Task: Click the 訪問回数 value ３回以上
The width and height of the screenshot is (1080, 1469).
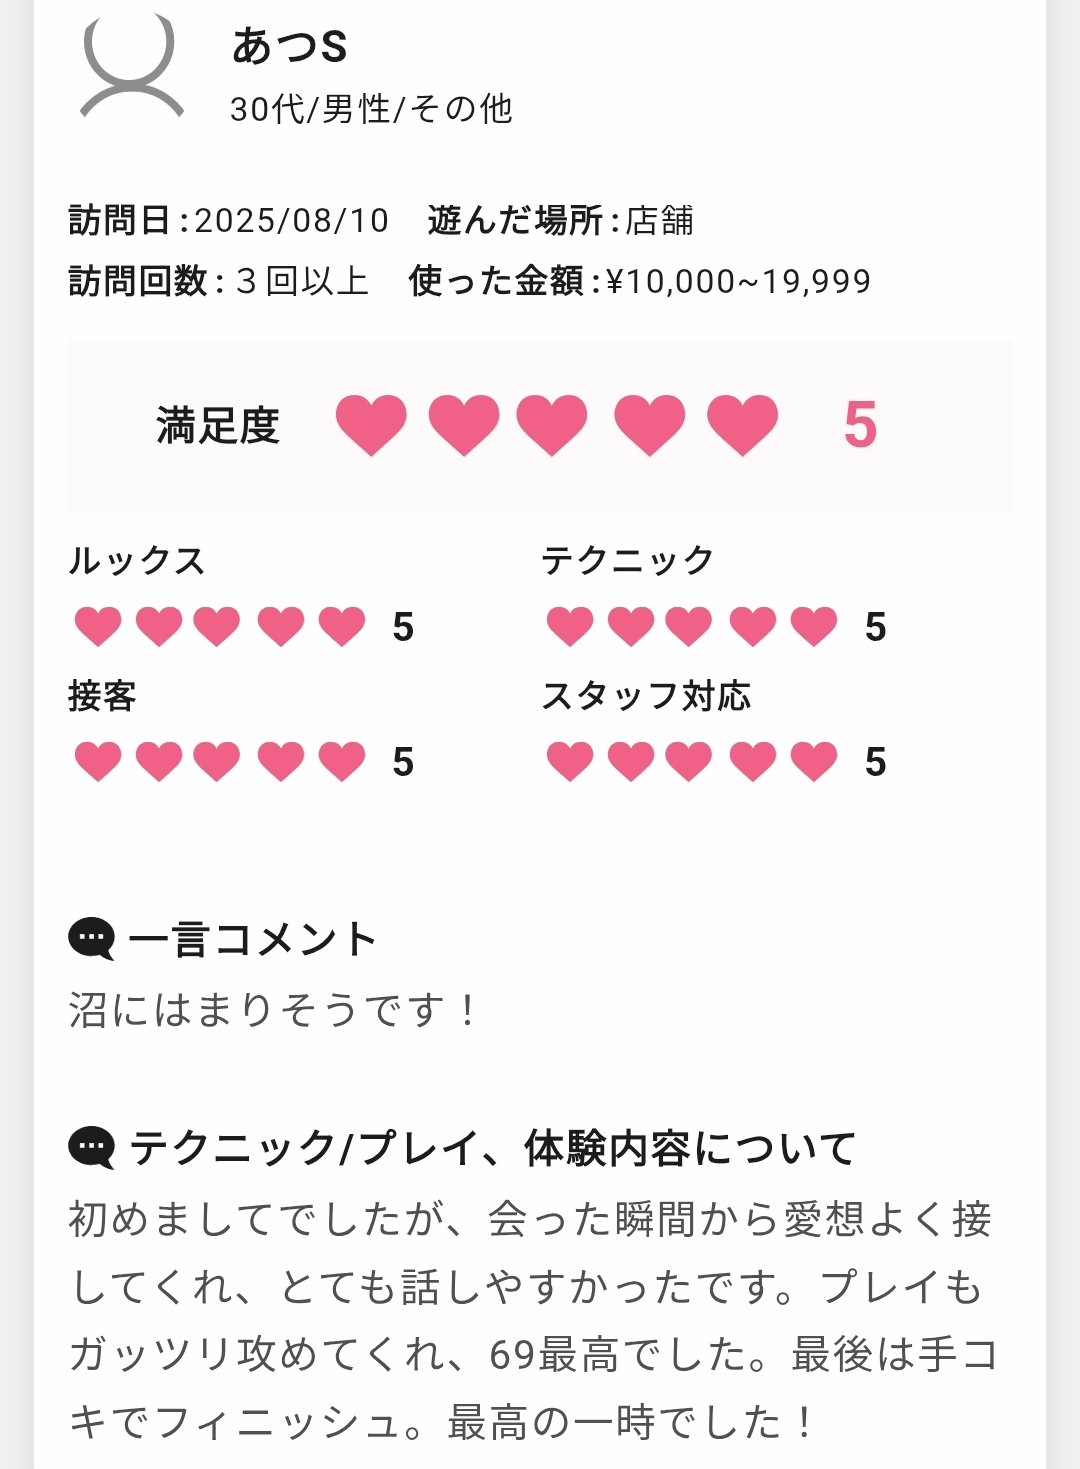Action: click(x=302, y=282)
